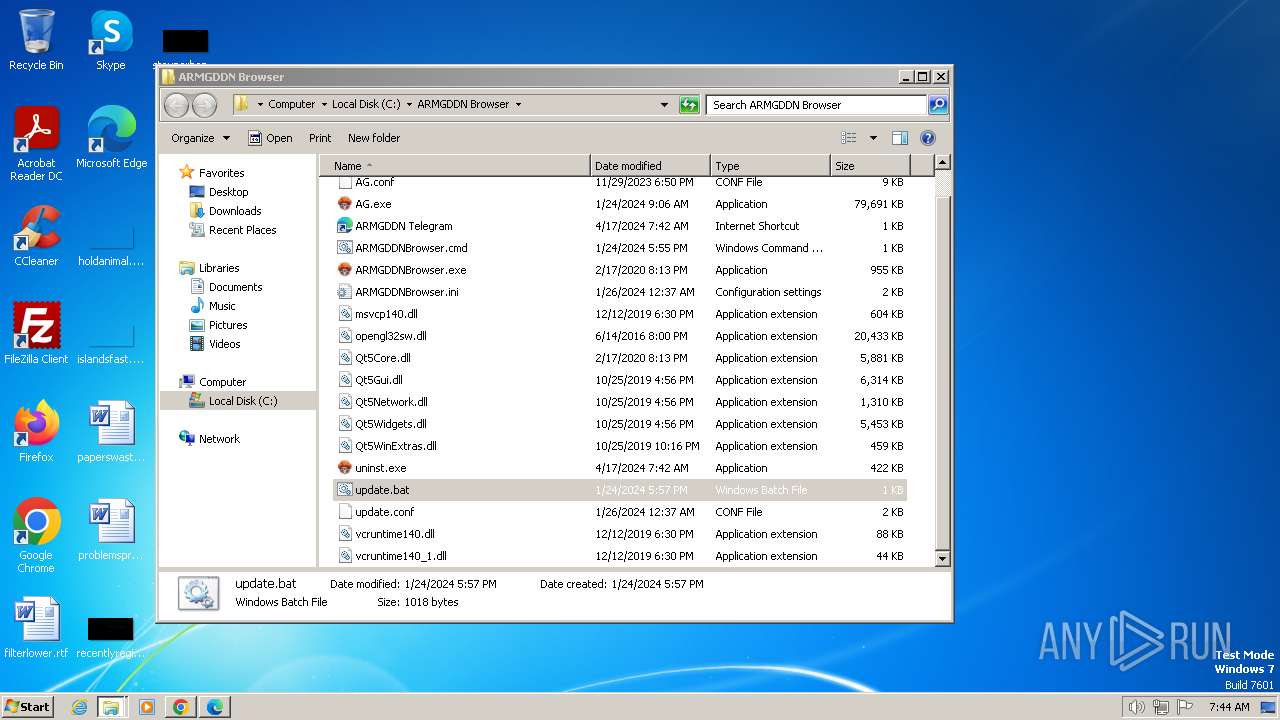Click the Chrome icon in the taskbar

181,707
